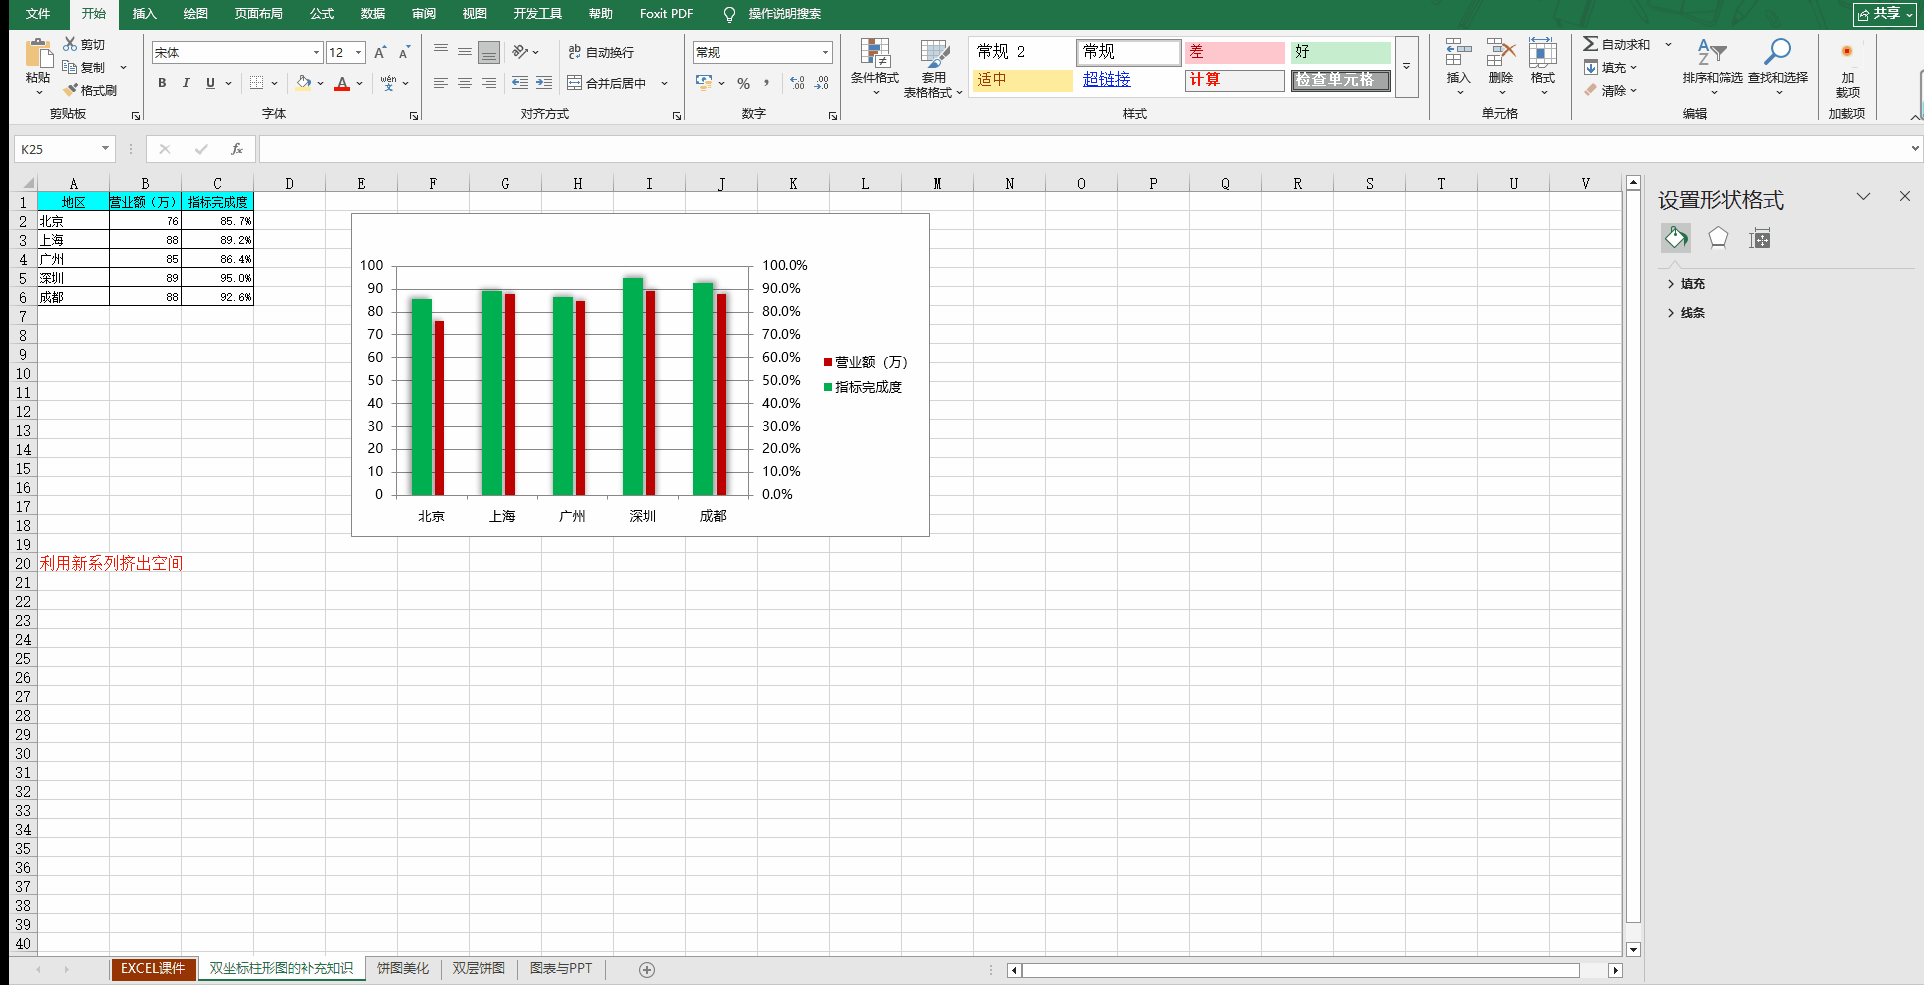Toggle Bold formatting

[162, 83]
